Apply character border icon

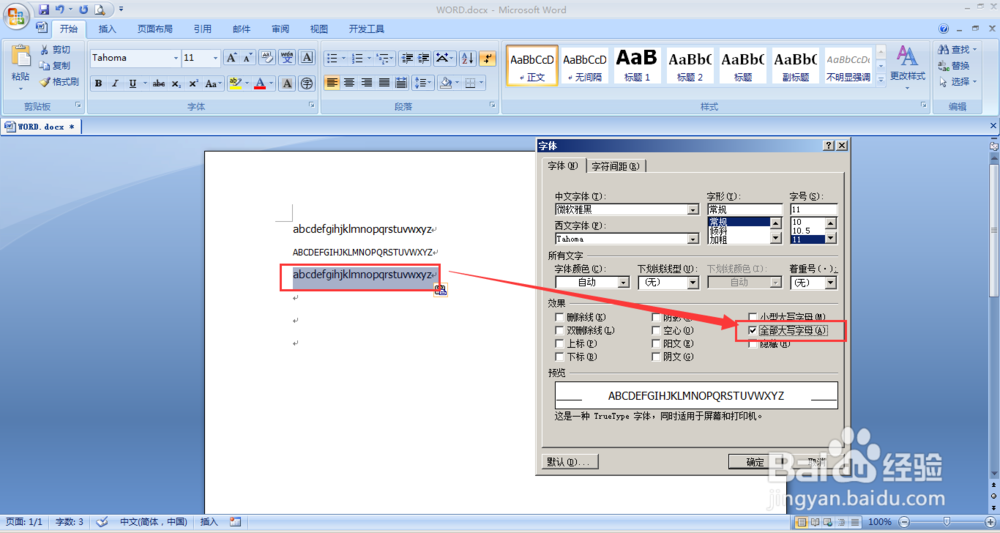tap(307, 58)
